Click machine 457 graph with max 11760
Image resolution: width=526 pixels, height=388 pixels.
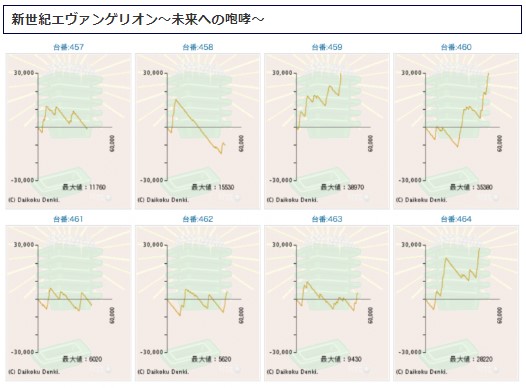(x=68, y=131)
